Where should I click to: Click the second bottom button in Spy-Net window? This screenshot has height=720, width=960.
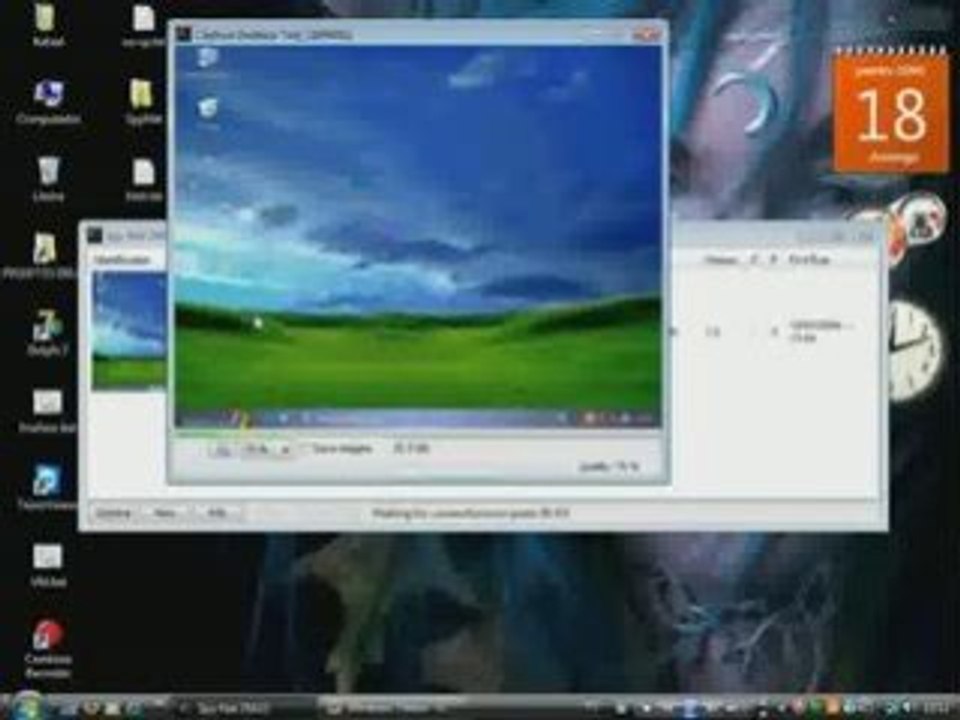click(x=165, y=513)
